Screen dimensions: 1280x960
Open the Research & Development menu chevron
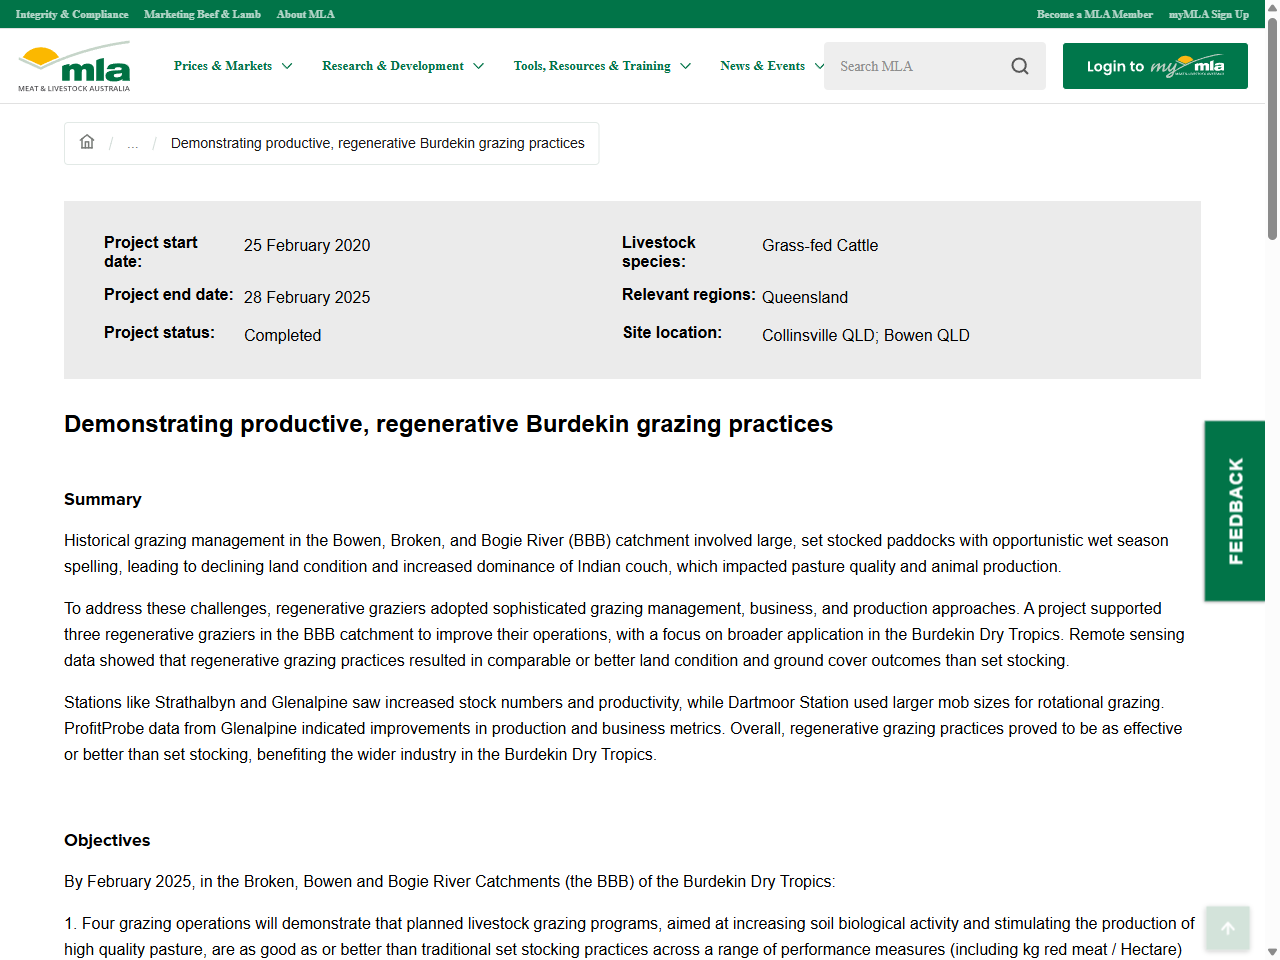[x=481, y=66]
